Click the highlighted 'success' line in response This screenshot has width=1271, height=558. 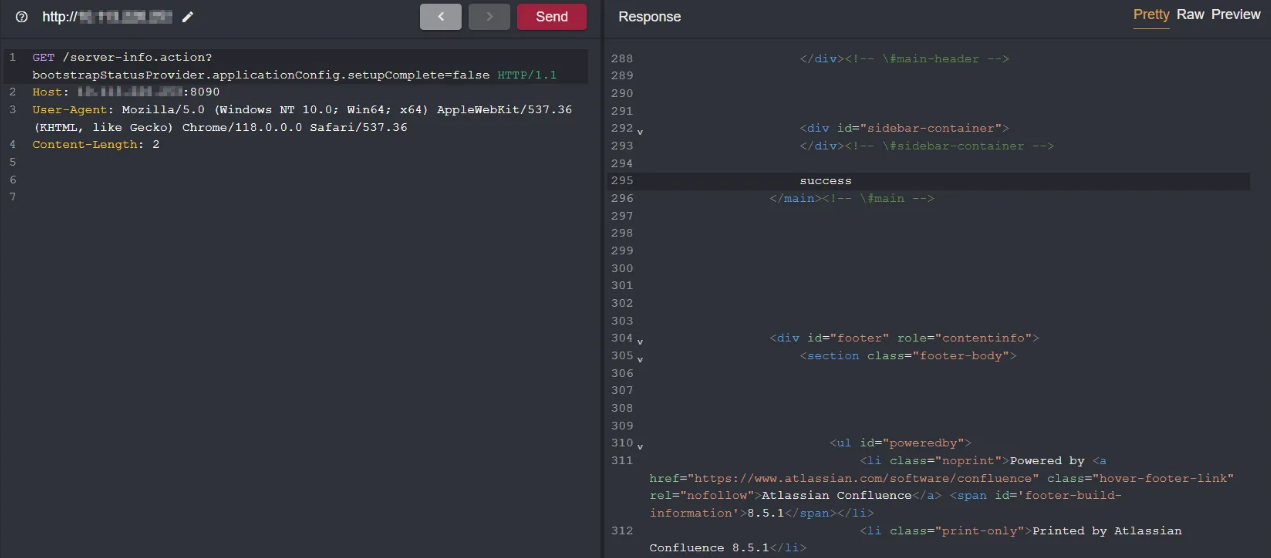(825, 181)
